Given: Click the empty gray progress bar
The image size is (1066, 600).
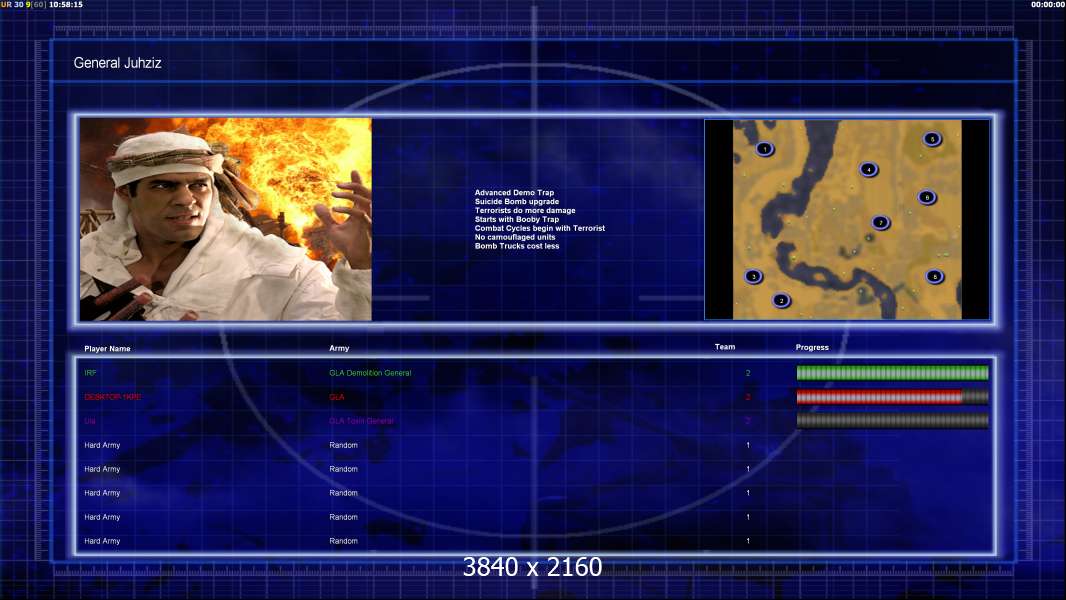Looking at the screenshot, I should [893, 421].
